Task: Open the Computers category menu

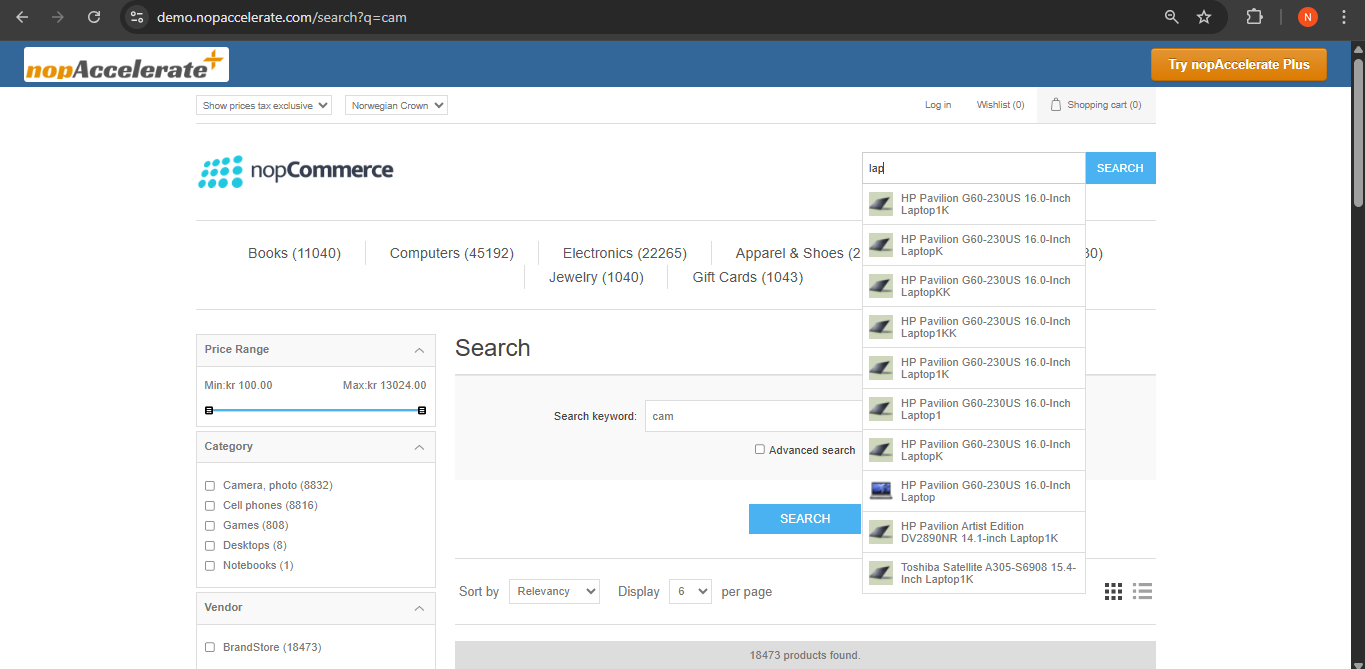Action: (451, 253)
